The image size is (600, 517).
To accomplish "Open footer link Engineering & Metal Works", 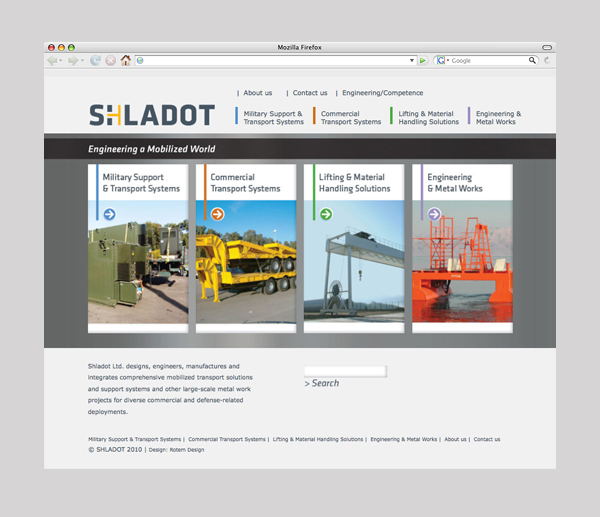I will click(x=404, y=439).
